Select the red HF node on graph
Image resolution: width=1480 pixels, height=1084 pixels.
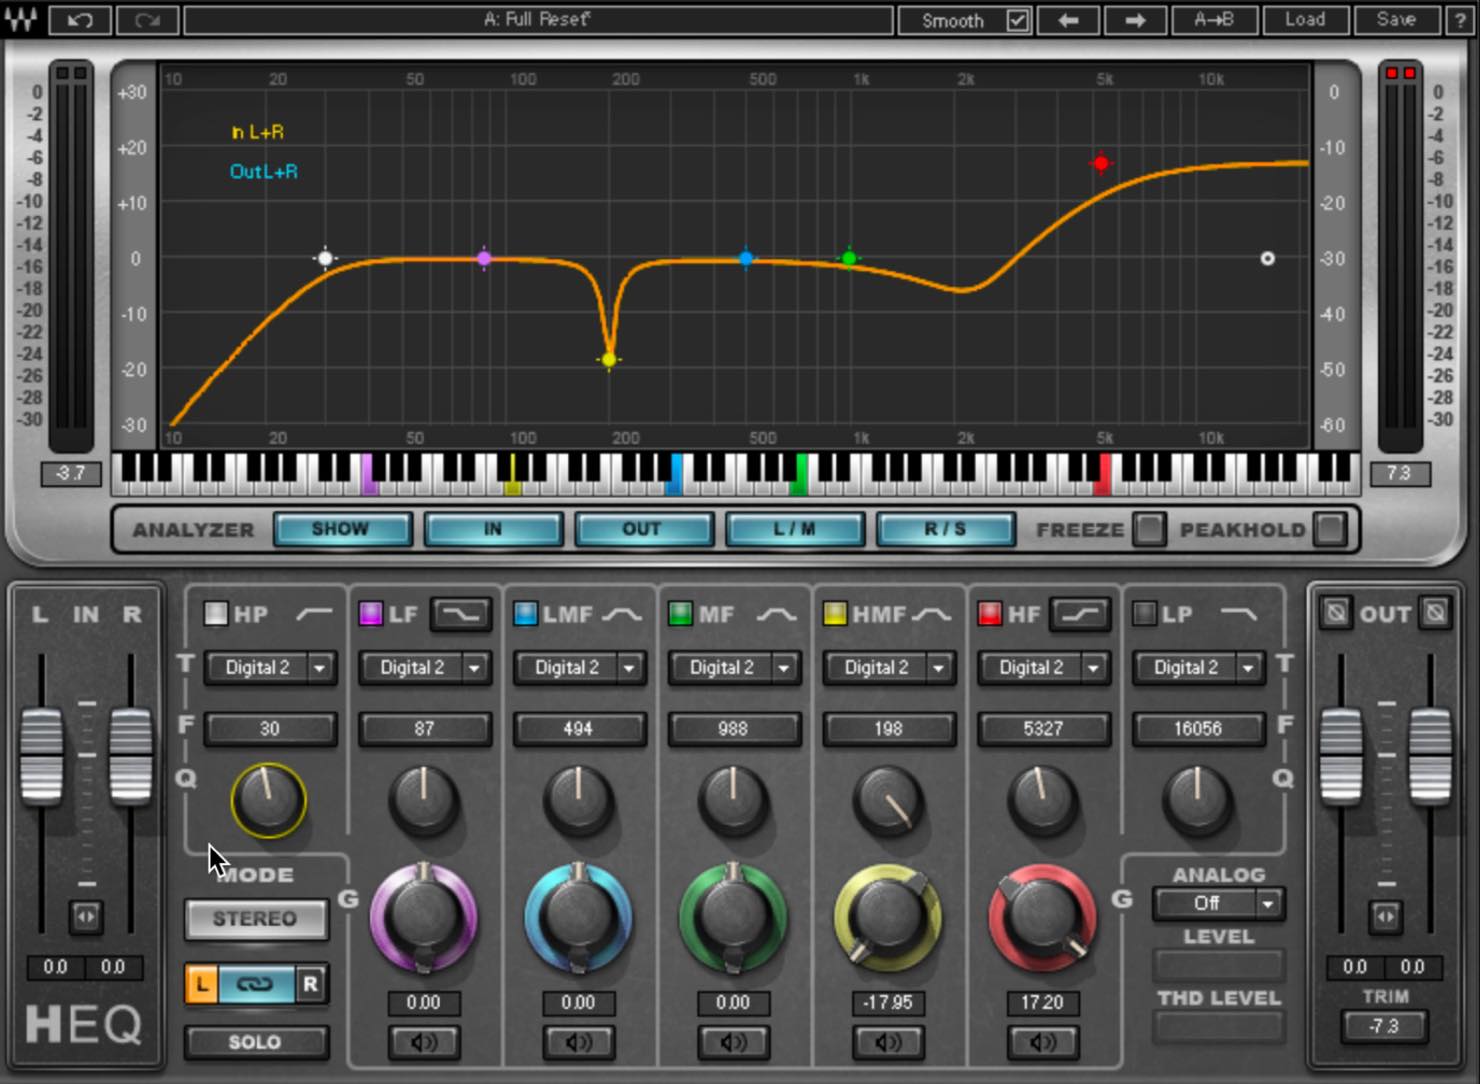[1101, 163]
